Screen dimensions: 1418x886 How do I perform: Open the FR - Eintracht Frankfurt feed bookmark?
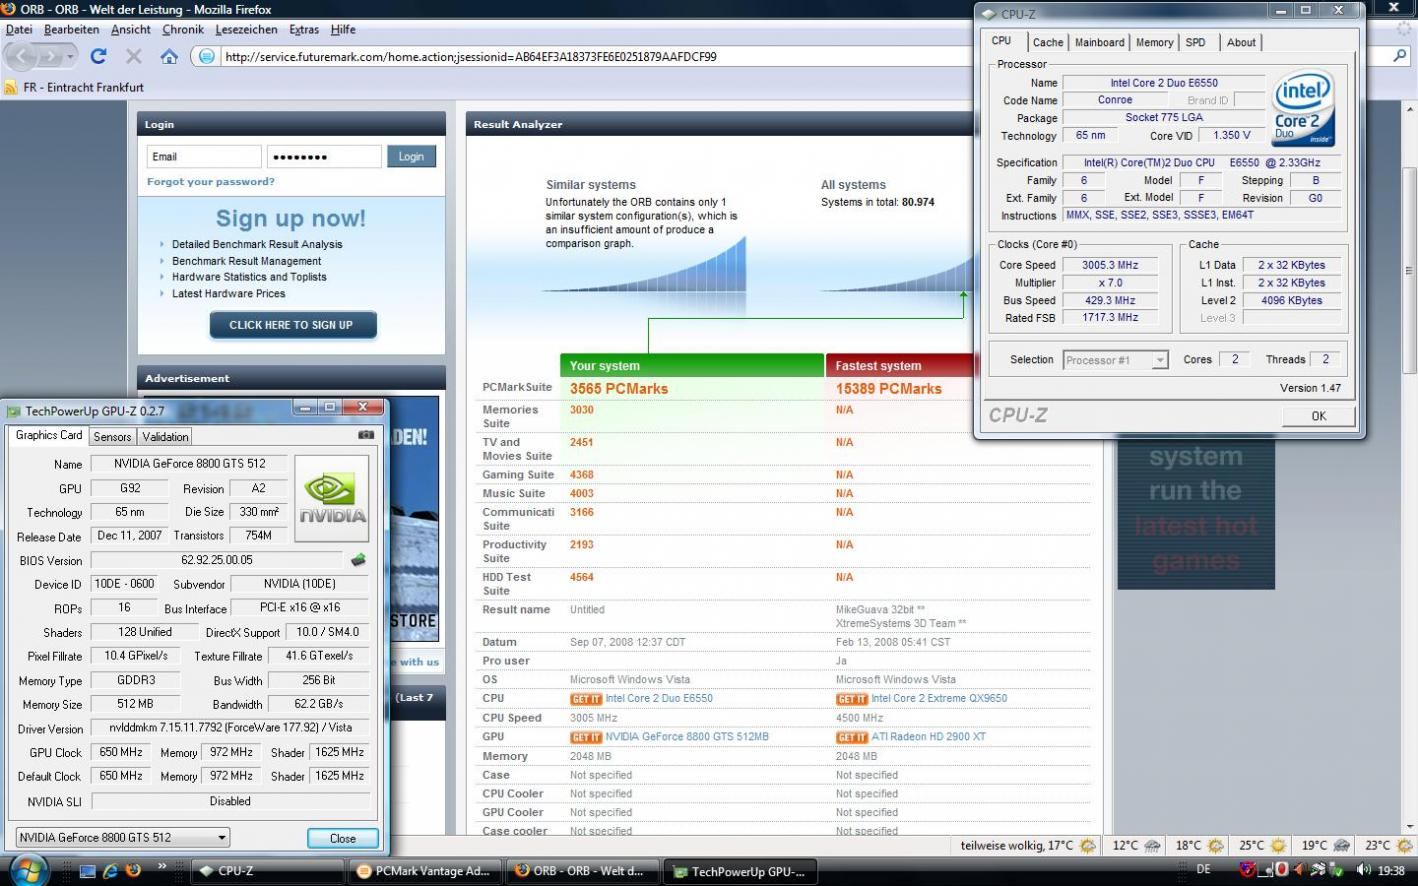coord(75,87)
